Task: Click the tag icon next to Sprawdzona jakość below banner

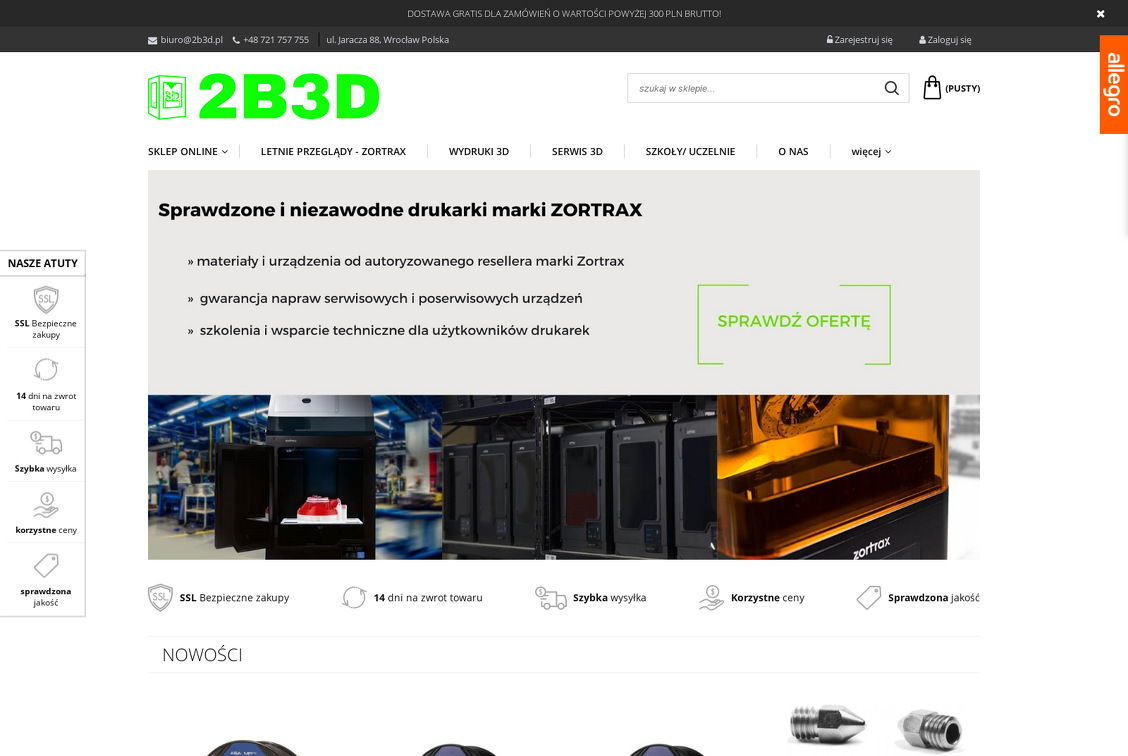Action: pyautogui.click(x=869, y=598)
